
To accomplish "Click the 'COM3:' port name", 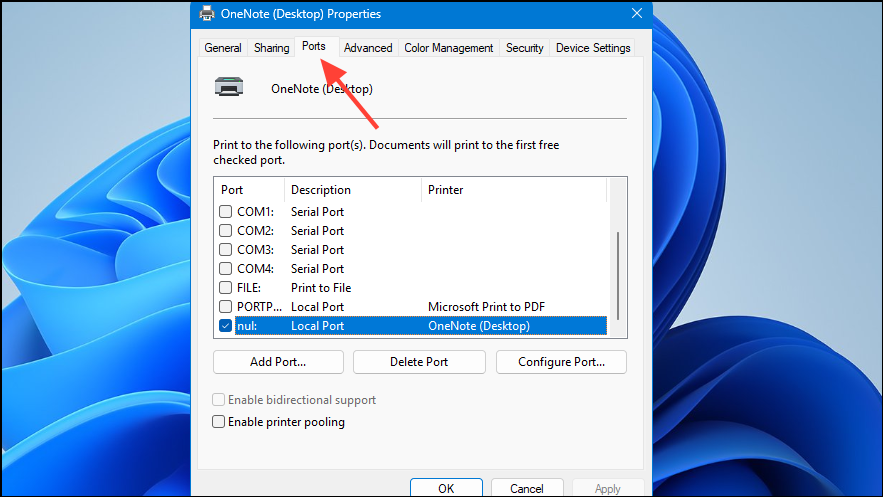I will pyautogui.click(x=255, y=249).
